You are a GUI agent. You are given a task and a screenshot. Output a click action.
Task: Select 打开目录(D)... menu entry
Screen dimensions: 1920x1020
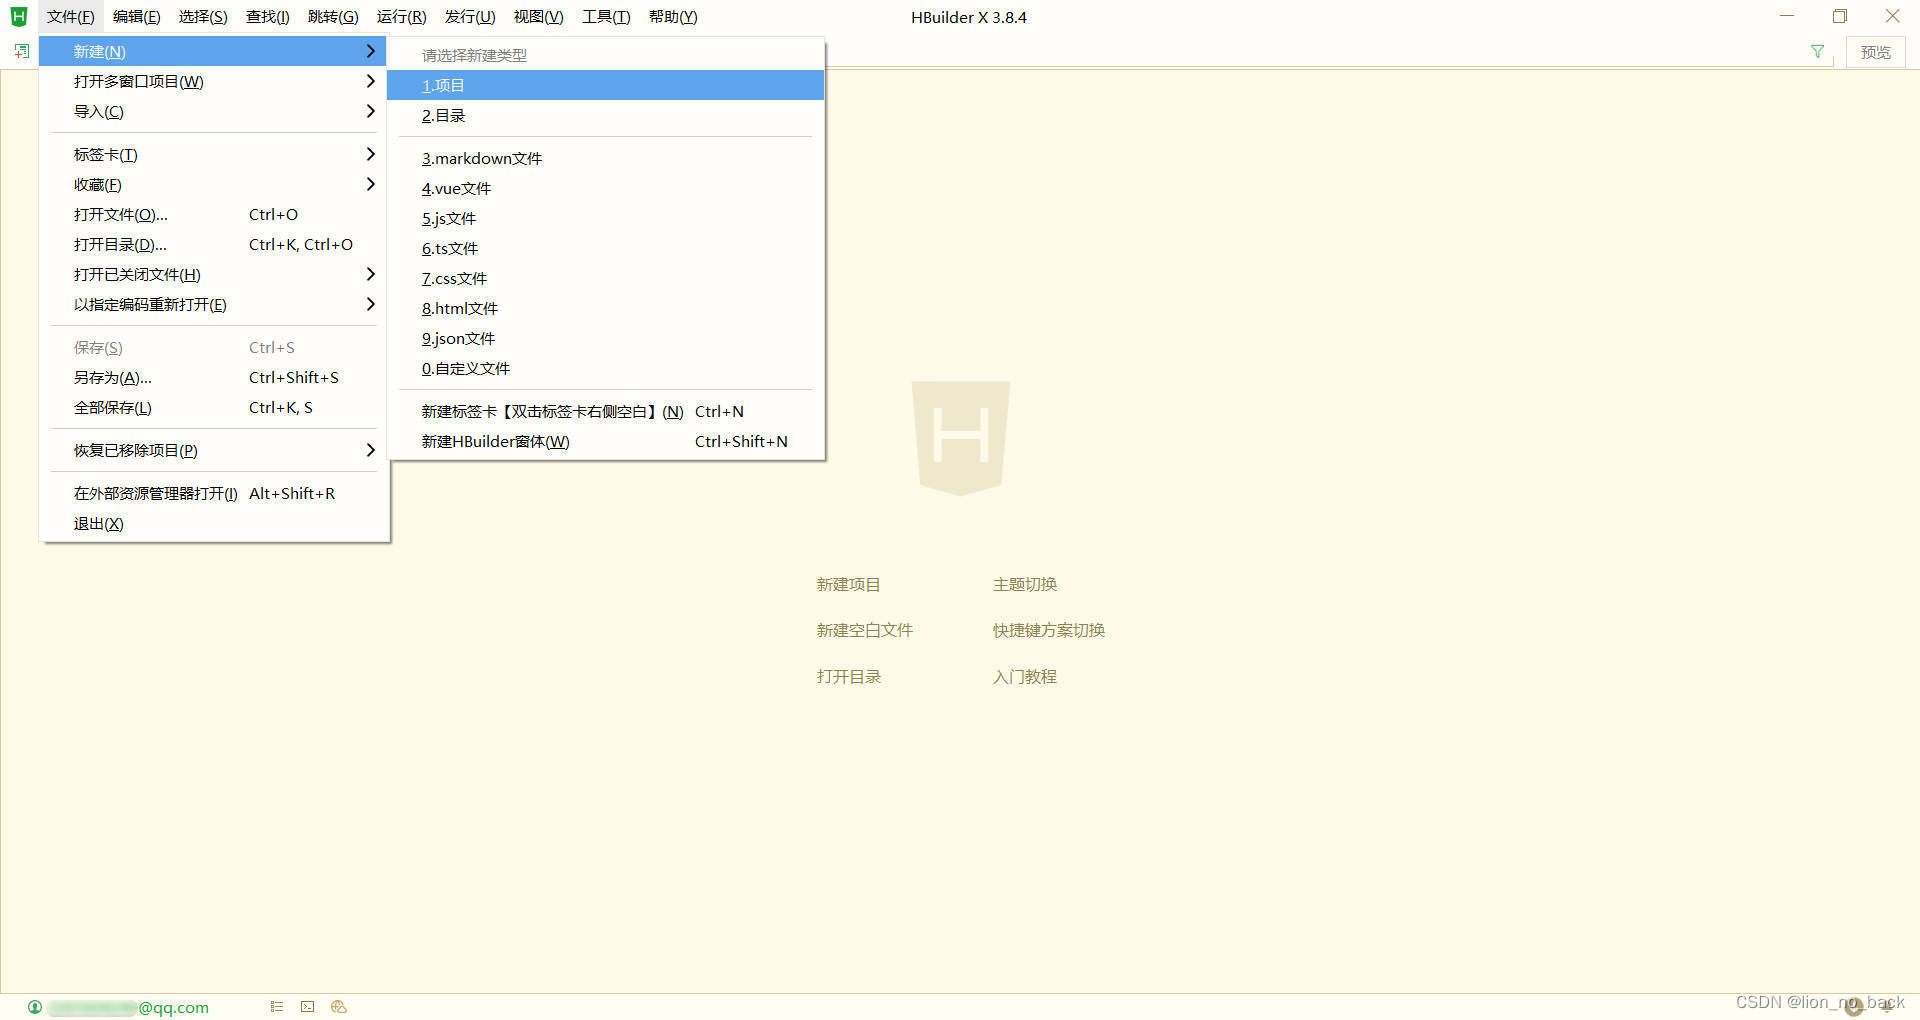point(214,244)
